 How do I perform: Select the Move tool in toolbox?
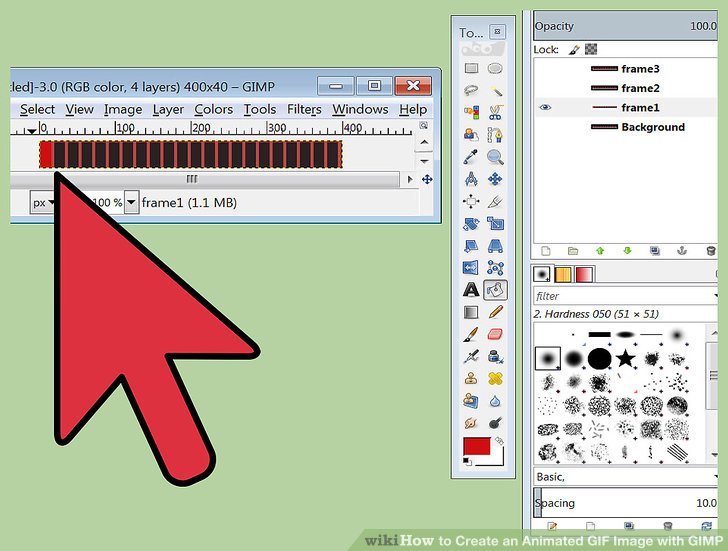495,179
